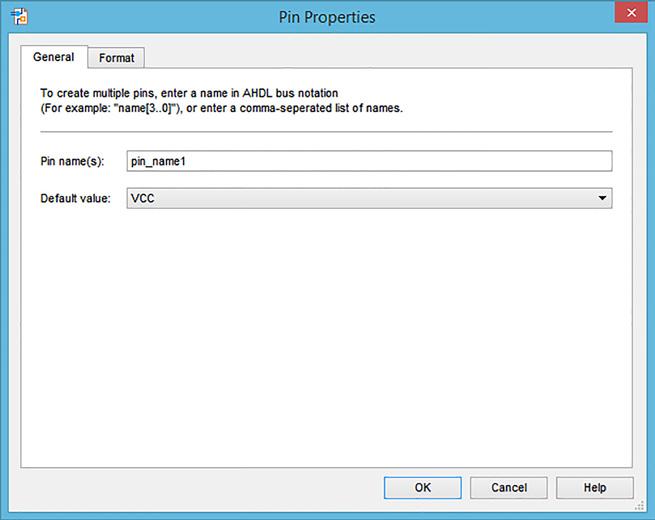
Task: Close the Pin Properties dialog
Action: coord(631,13)
